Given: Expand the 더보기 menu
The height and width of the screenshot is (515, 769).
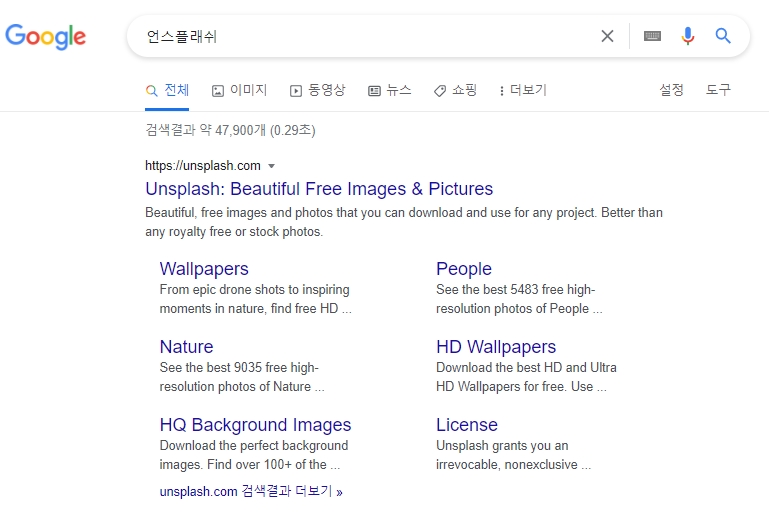Looking at the screenshot, I should (x=523, y=90).
